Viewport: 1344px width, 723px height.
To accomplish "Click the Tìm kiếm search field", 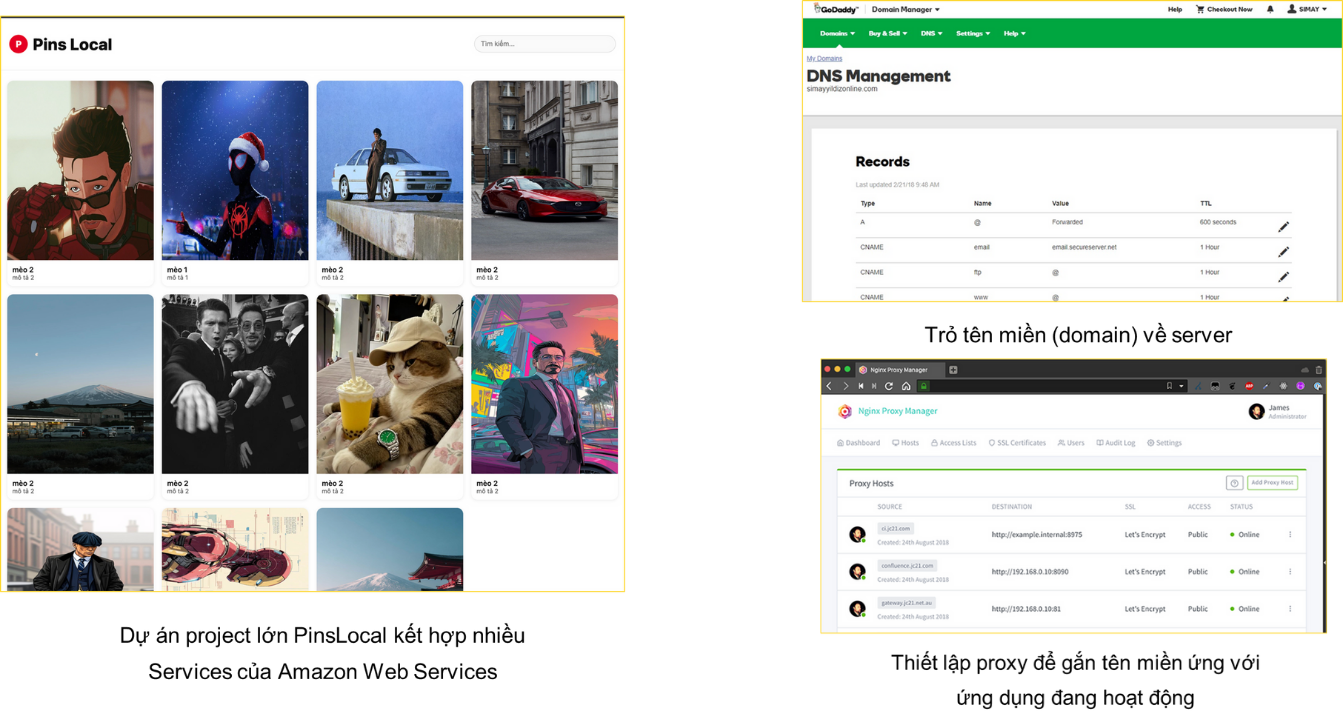I will (x=544, y=44).
